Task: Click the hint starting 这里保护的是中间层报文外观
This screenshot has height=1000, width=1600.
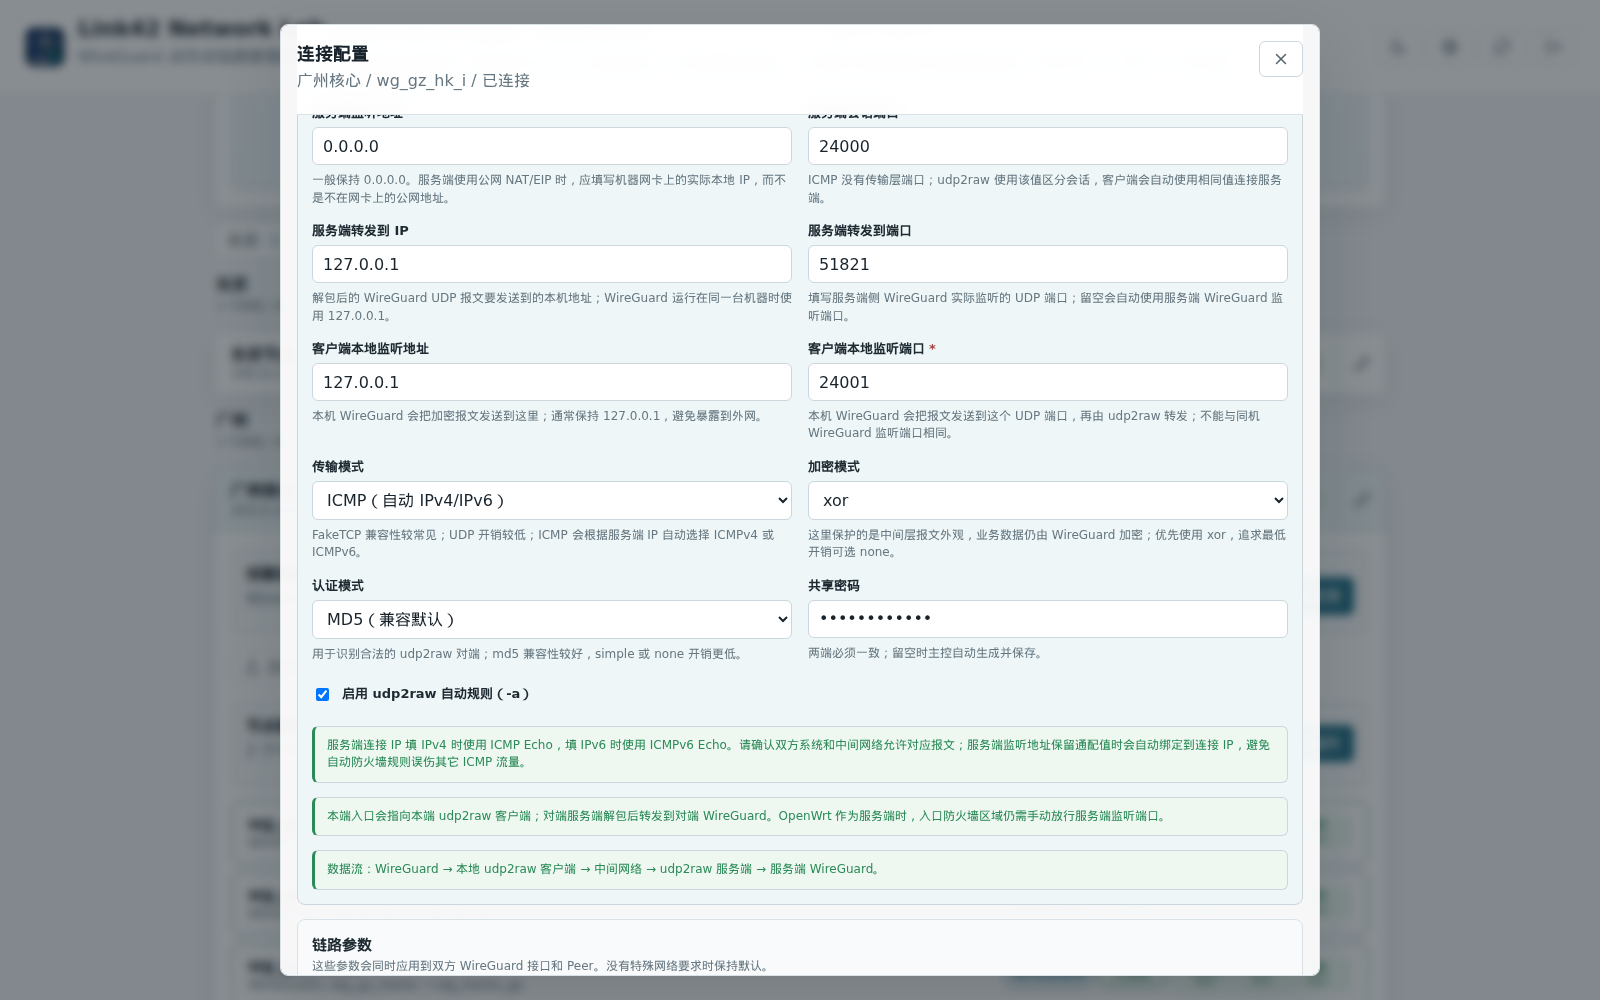Action: [1047, 543]
